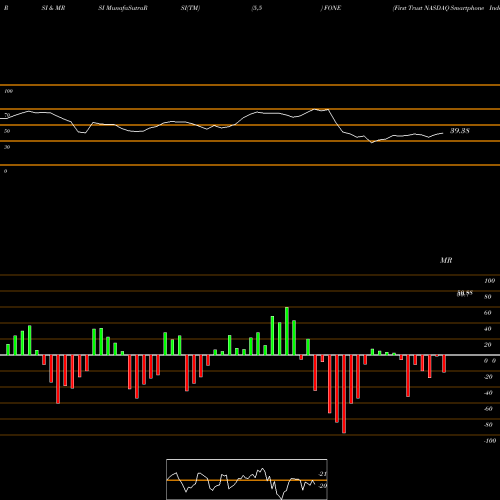Click the RSI axis label 100
Viewport: 500px width, 500px height.
point(8,91)
